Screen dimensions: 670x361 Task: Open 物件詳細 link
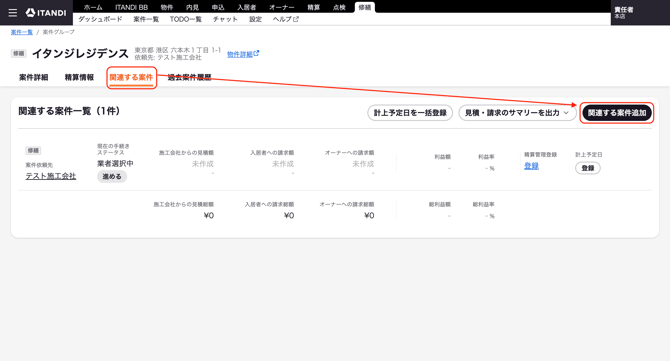click(240, 54)
